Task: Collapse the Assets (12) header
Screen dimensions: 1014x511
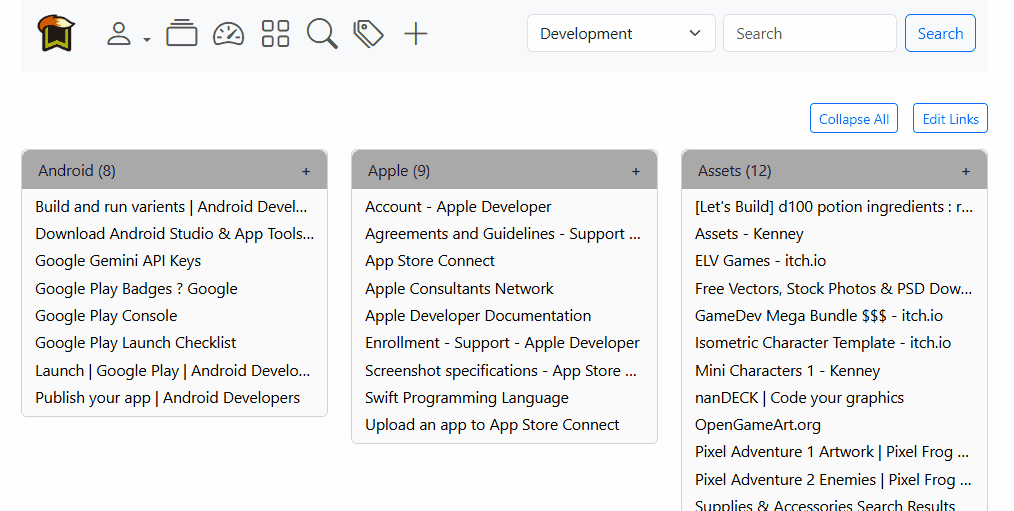Action: [x=735, y=171]
